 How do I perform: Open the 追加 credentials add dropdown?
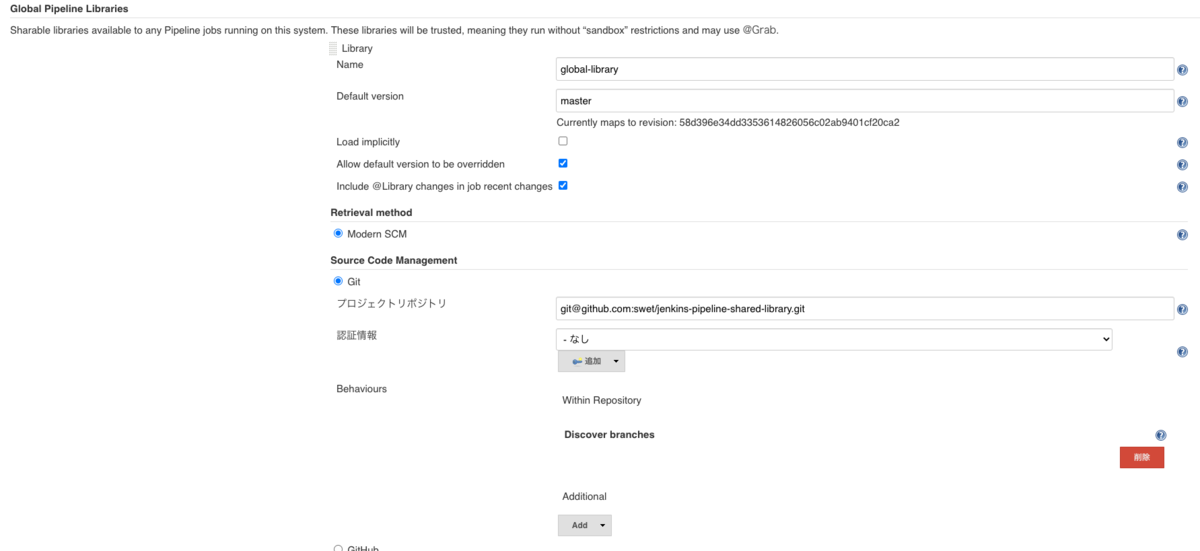tap(591, 361)
